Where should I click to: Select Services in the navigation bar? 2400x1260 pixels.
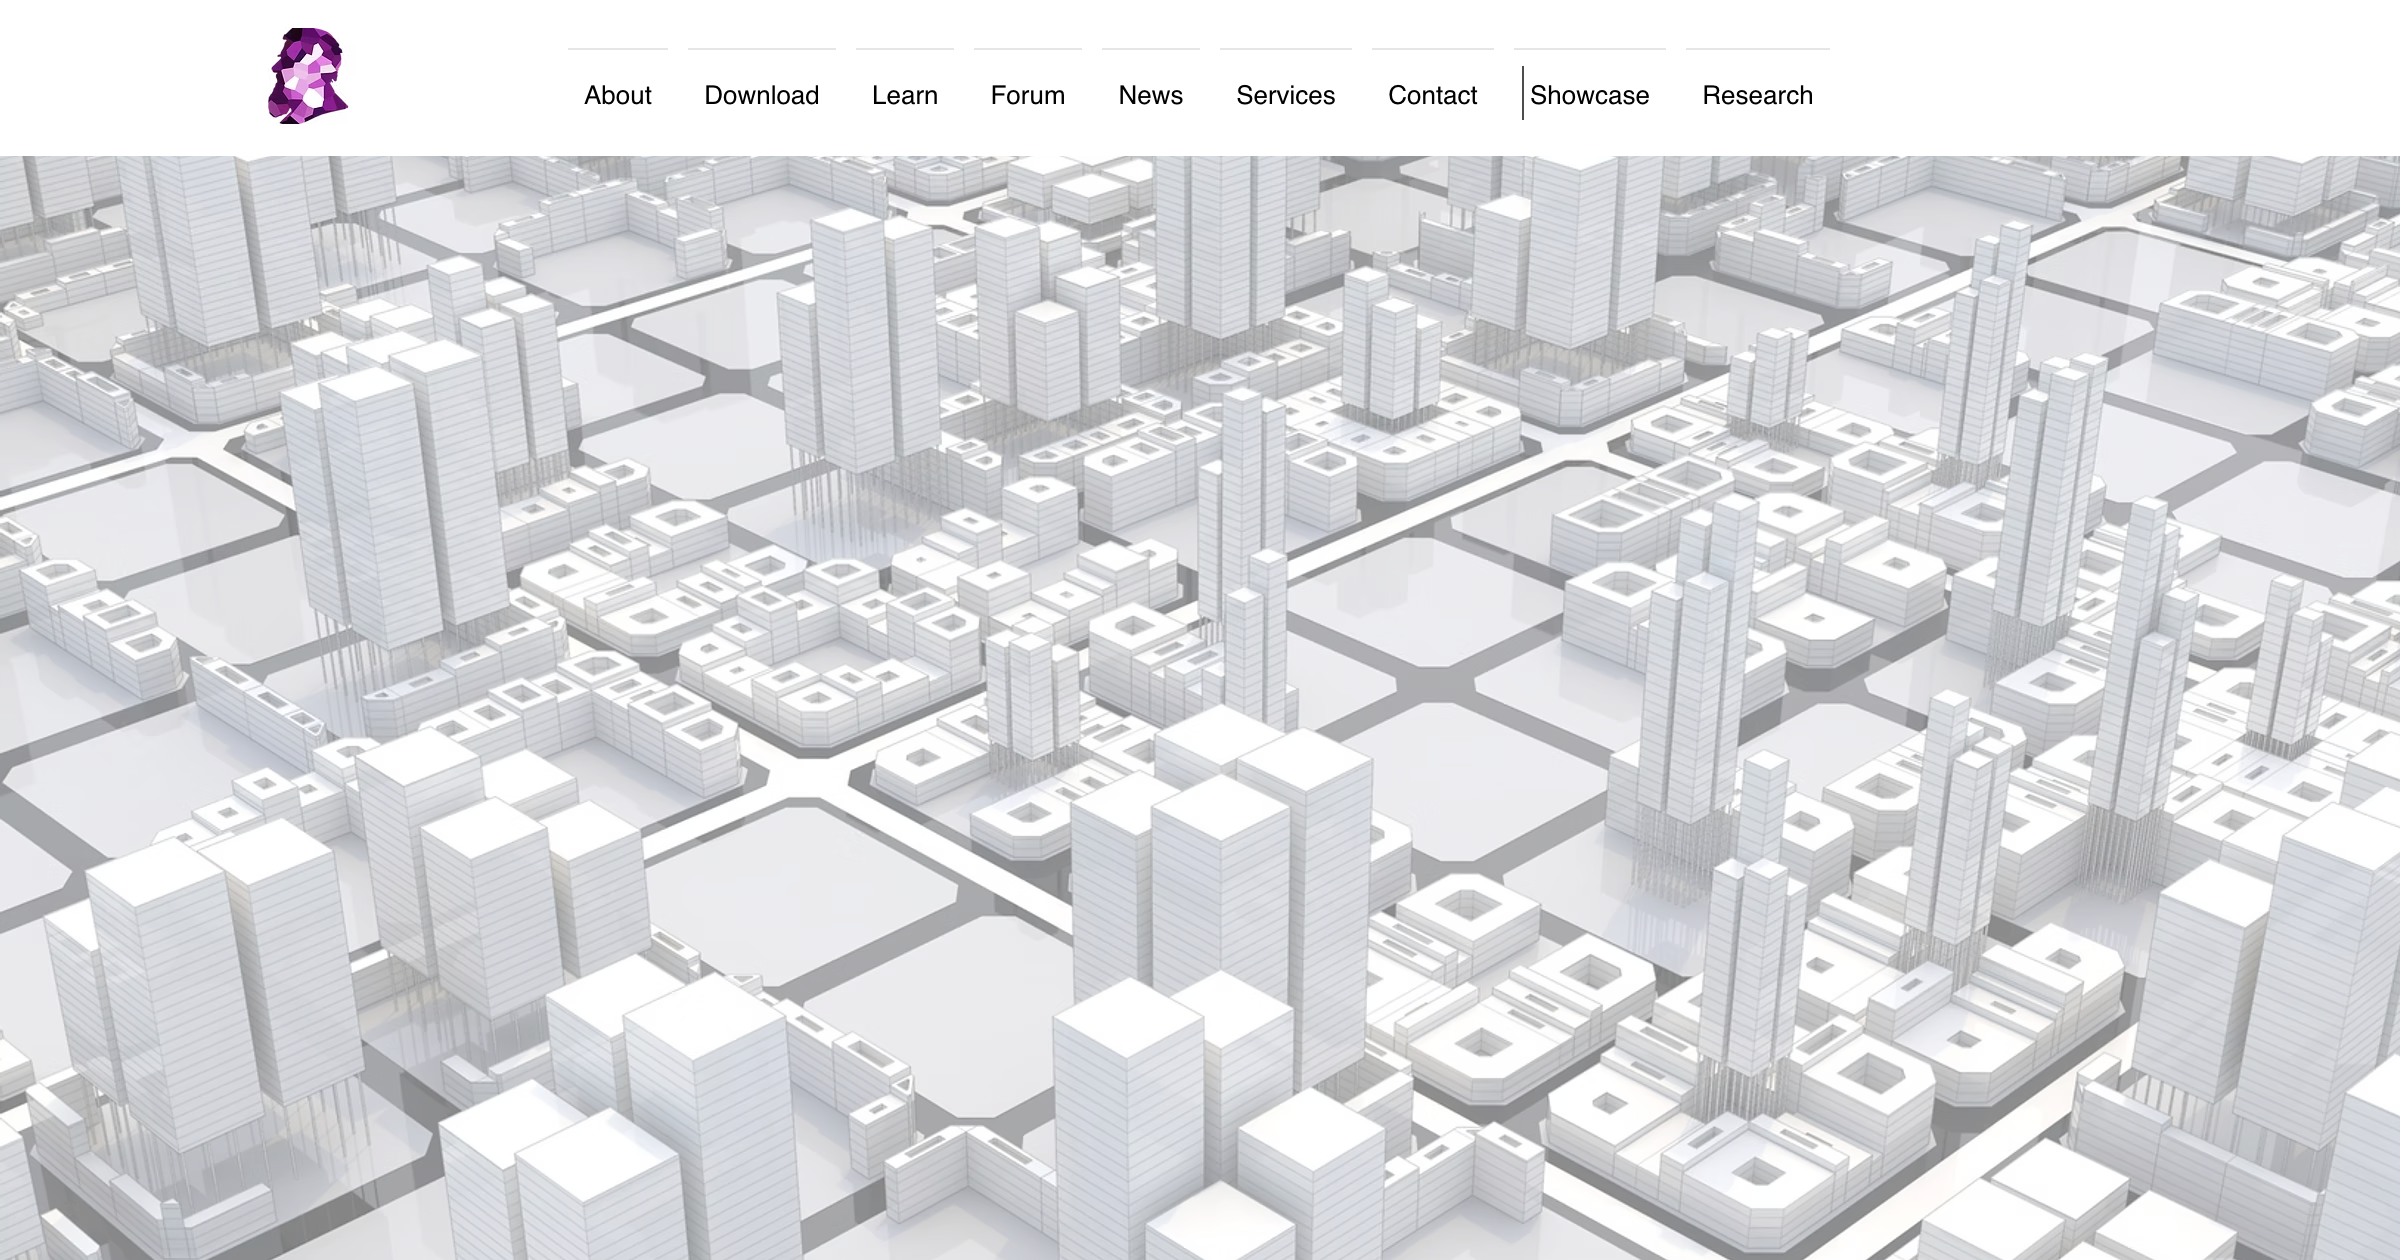(1286, 95)
